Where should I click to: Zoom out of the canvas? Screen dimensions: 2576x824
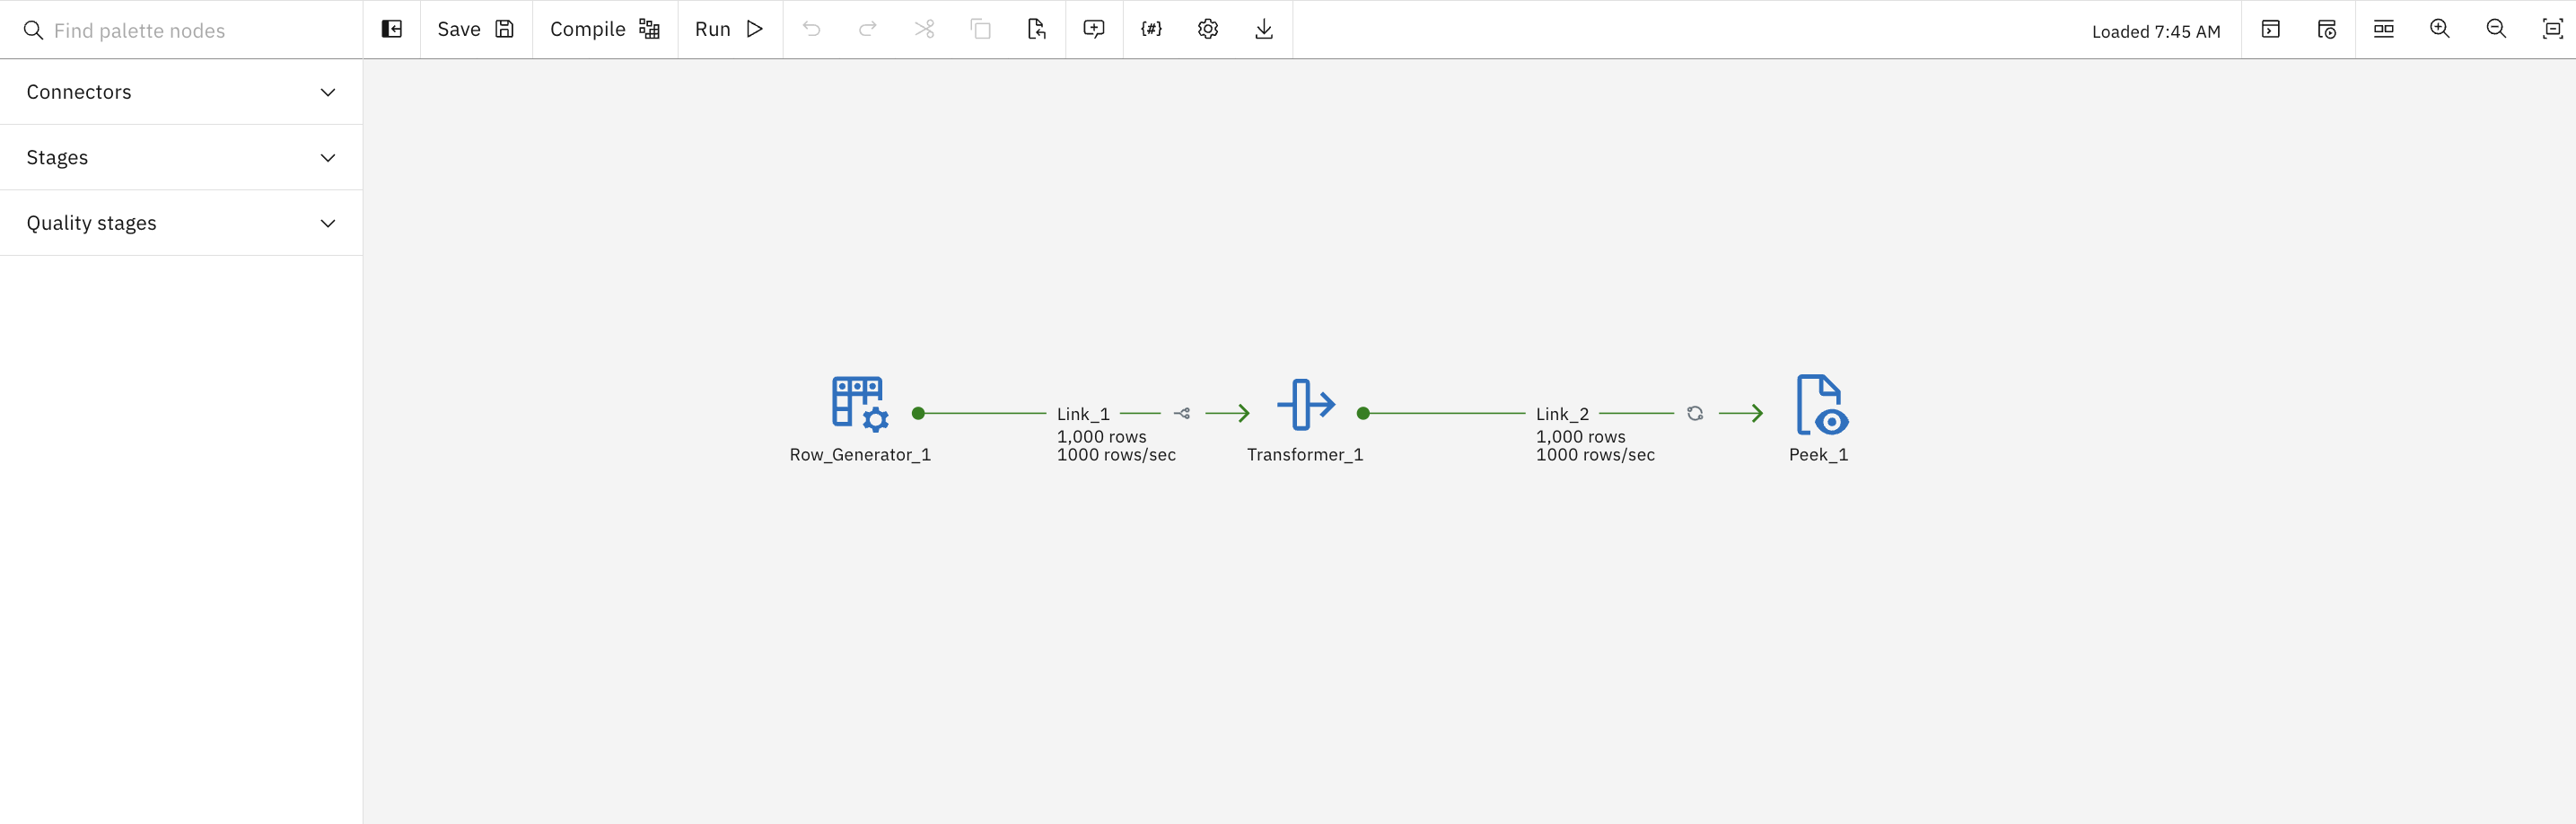[2495, 29]
